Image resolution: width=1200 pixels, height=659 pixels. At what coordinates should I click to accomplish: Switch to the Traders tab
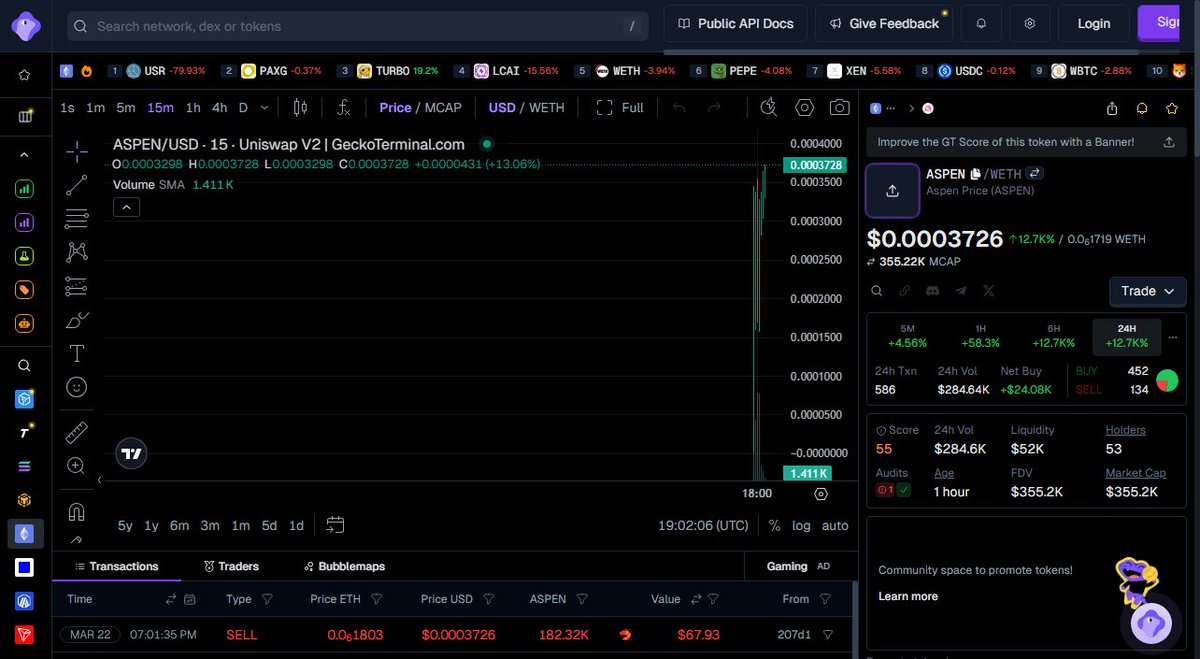click(x=232, y=566)
